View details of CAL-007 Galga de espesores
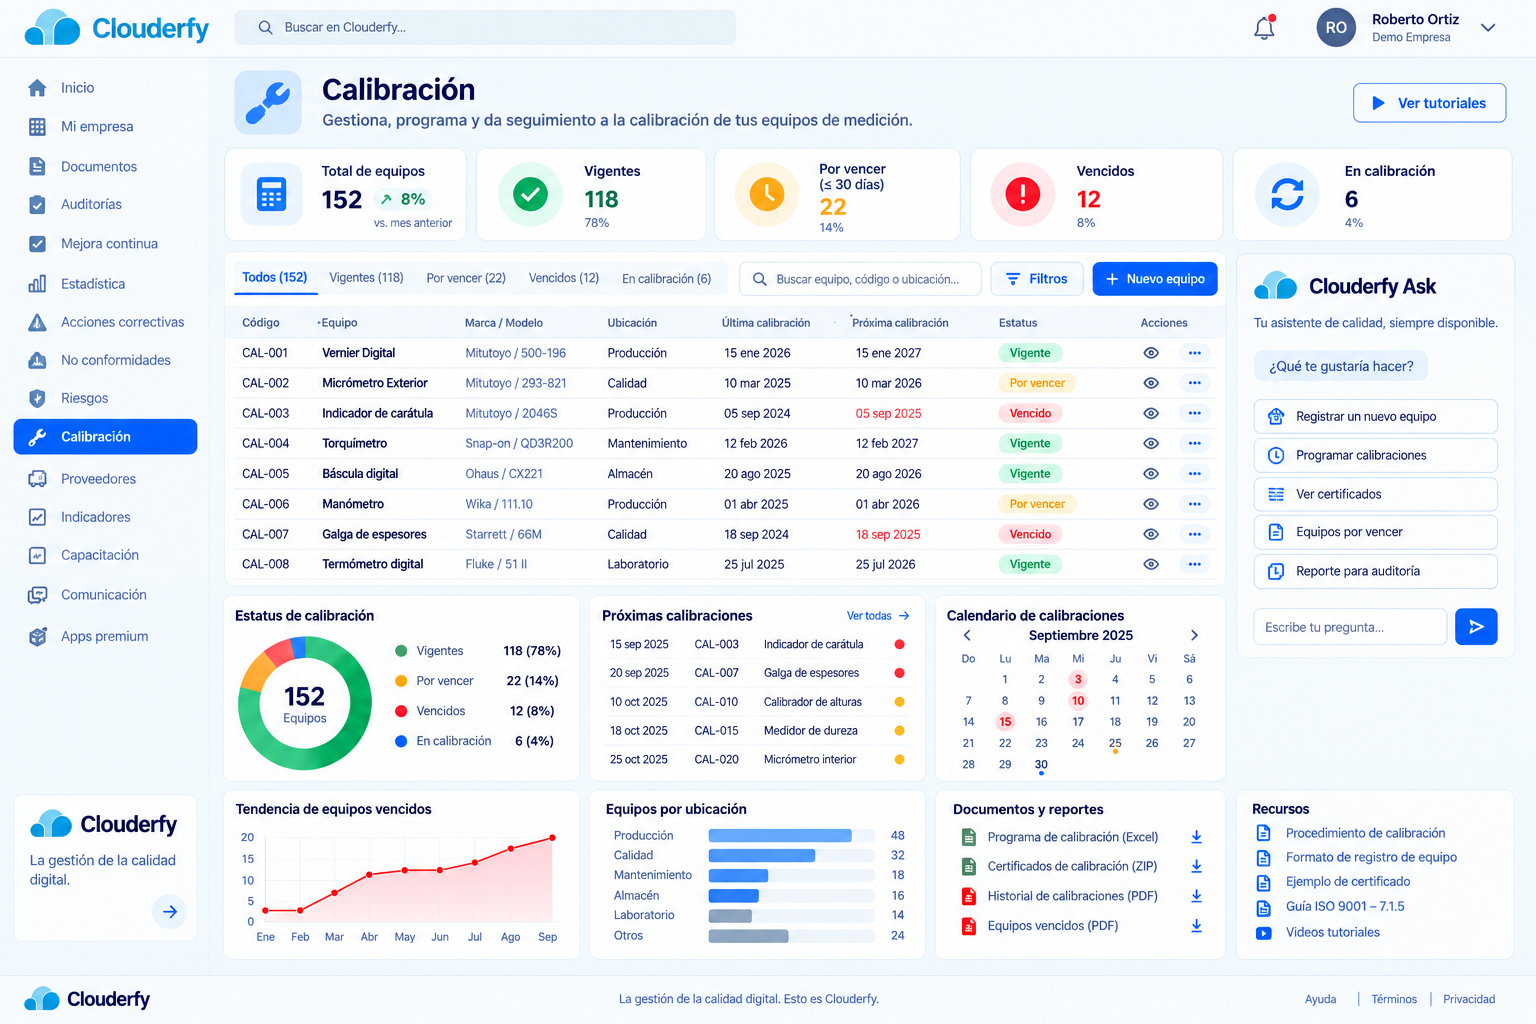Viewport: 1536px width, 1024px height. coord(1151,534)
